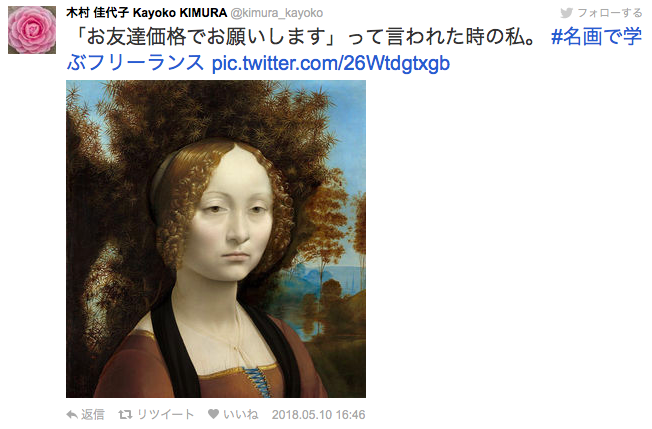Open the @kimura_kayoko handle
652x429 pixels.
[277, 13]
